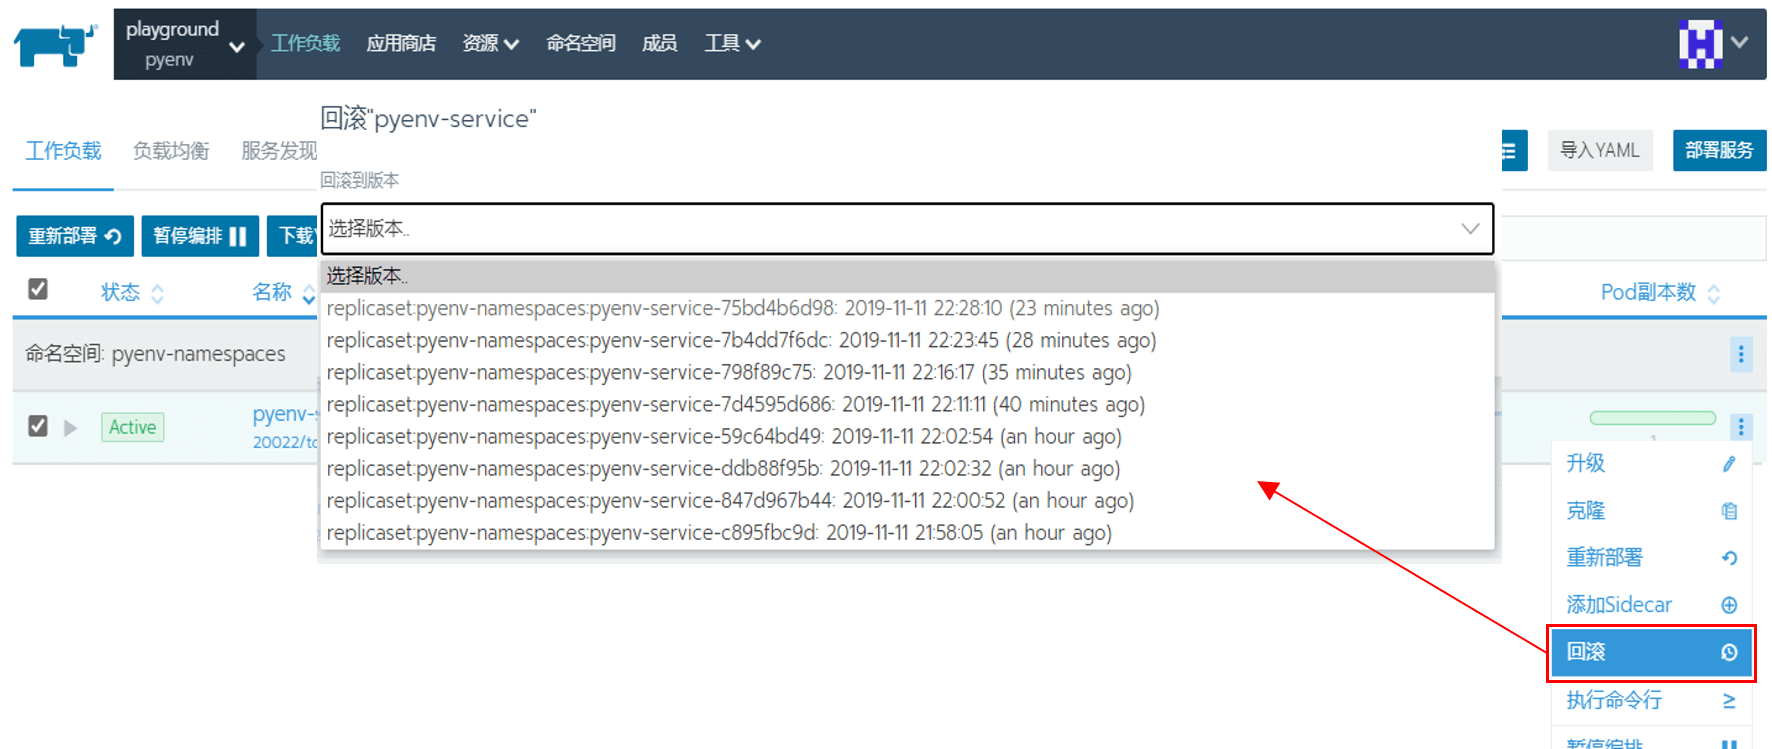The image size is (1772, 749).
Task: Open the playground pyenv project switcher
Action: pos(185,44)
